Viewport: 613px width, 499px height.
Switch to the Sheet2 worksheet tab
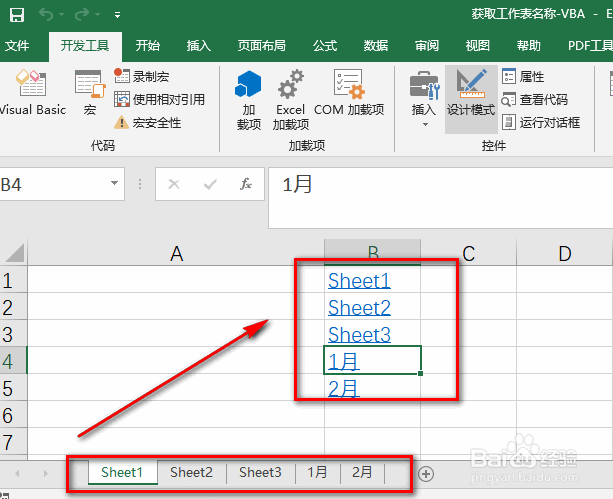pyautogui.click(x=192, y=472)
